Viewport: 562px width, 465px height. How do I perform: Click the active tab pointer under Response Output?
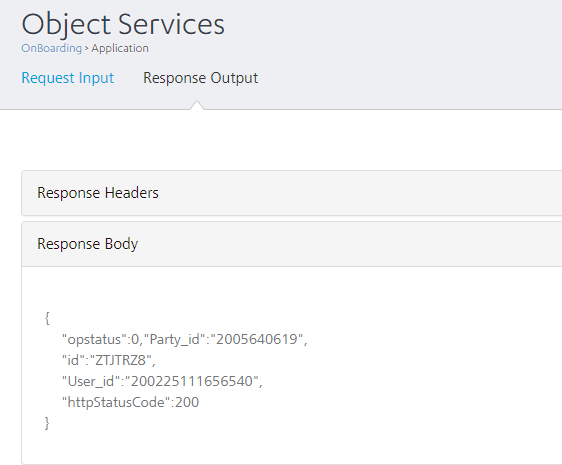click(197, 105)
